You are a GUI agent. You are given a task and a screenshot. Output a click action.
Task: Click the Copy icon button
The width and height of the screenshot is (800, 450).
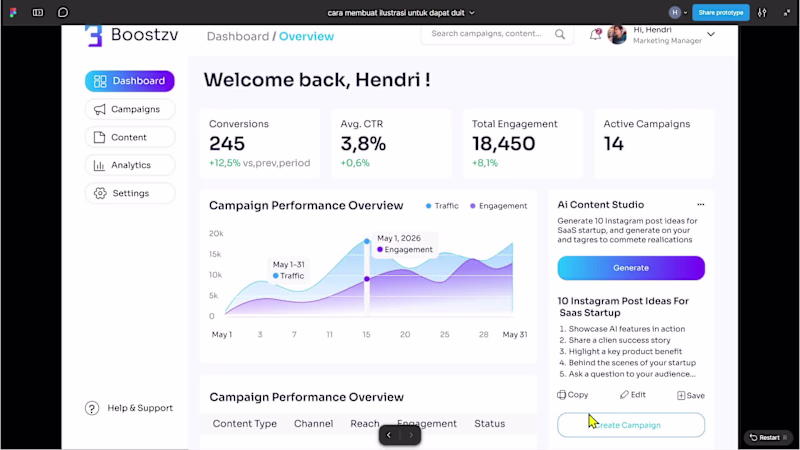coord(572,395)
